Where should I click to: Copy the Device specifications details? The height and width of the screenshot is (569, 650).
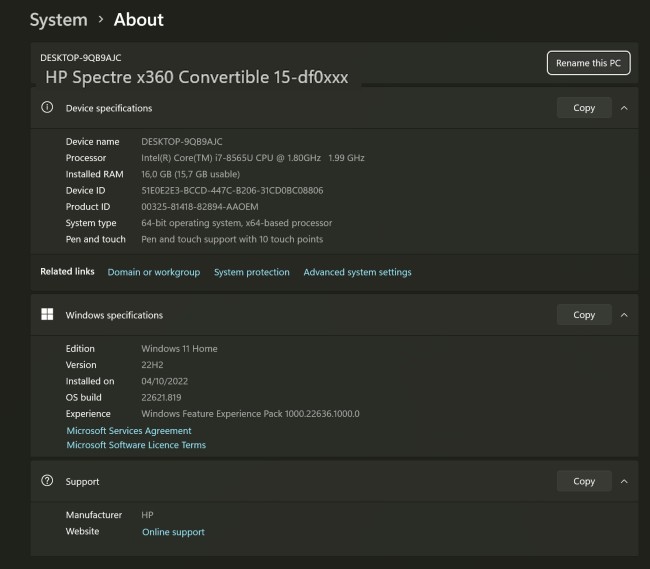click(584, 108)
